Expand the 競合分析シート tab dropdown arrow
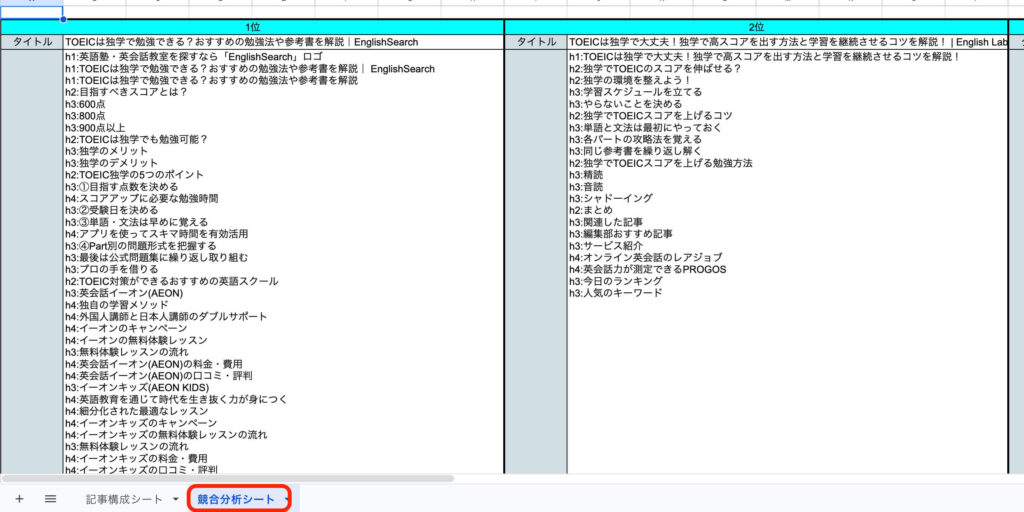Screen dimensions: 1024x512 coord(287,498)
